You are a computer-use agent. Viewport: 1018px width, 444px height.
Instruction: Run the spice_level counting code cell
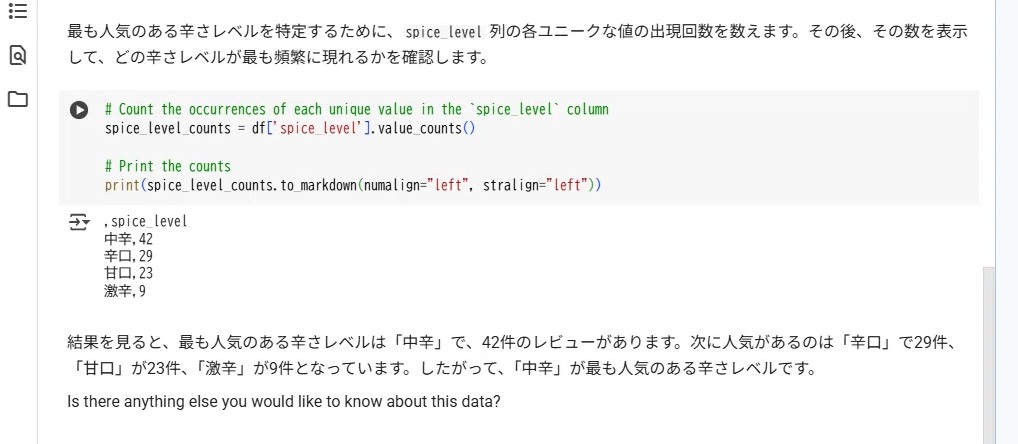[x=79, y=110]
